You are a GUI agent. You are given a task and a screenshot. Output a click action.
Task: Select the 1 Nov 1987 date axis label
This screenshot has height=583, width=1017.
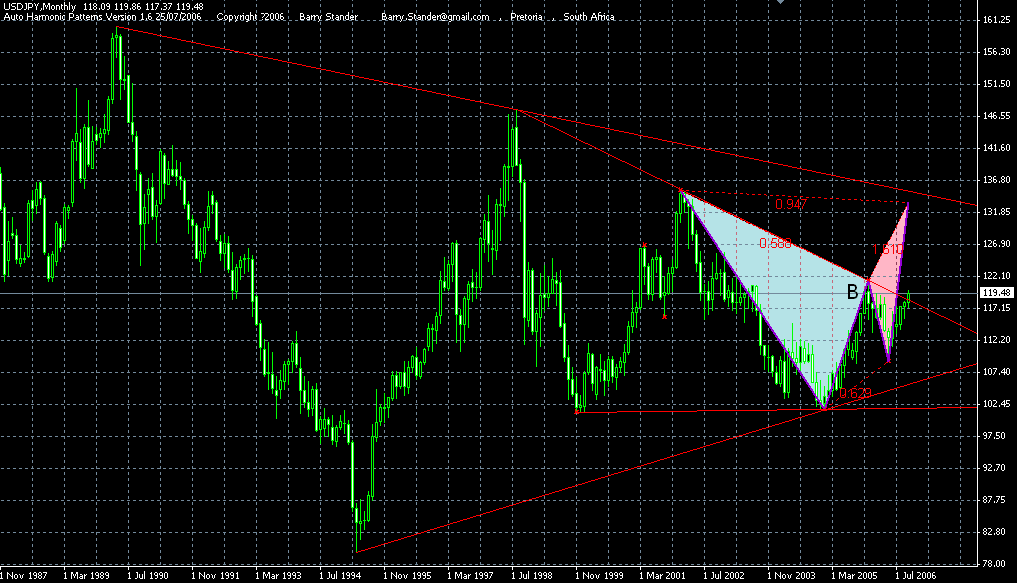coord(25,577)
